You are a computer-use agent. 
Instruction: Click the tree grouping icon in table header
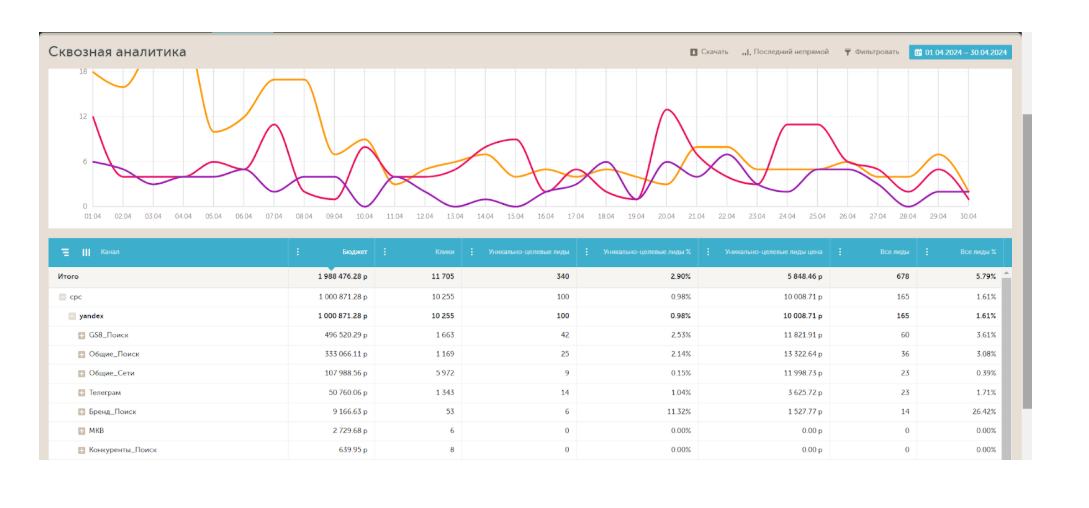tap(65, 252)
